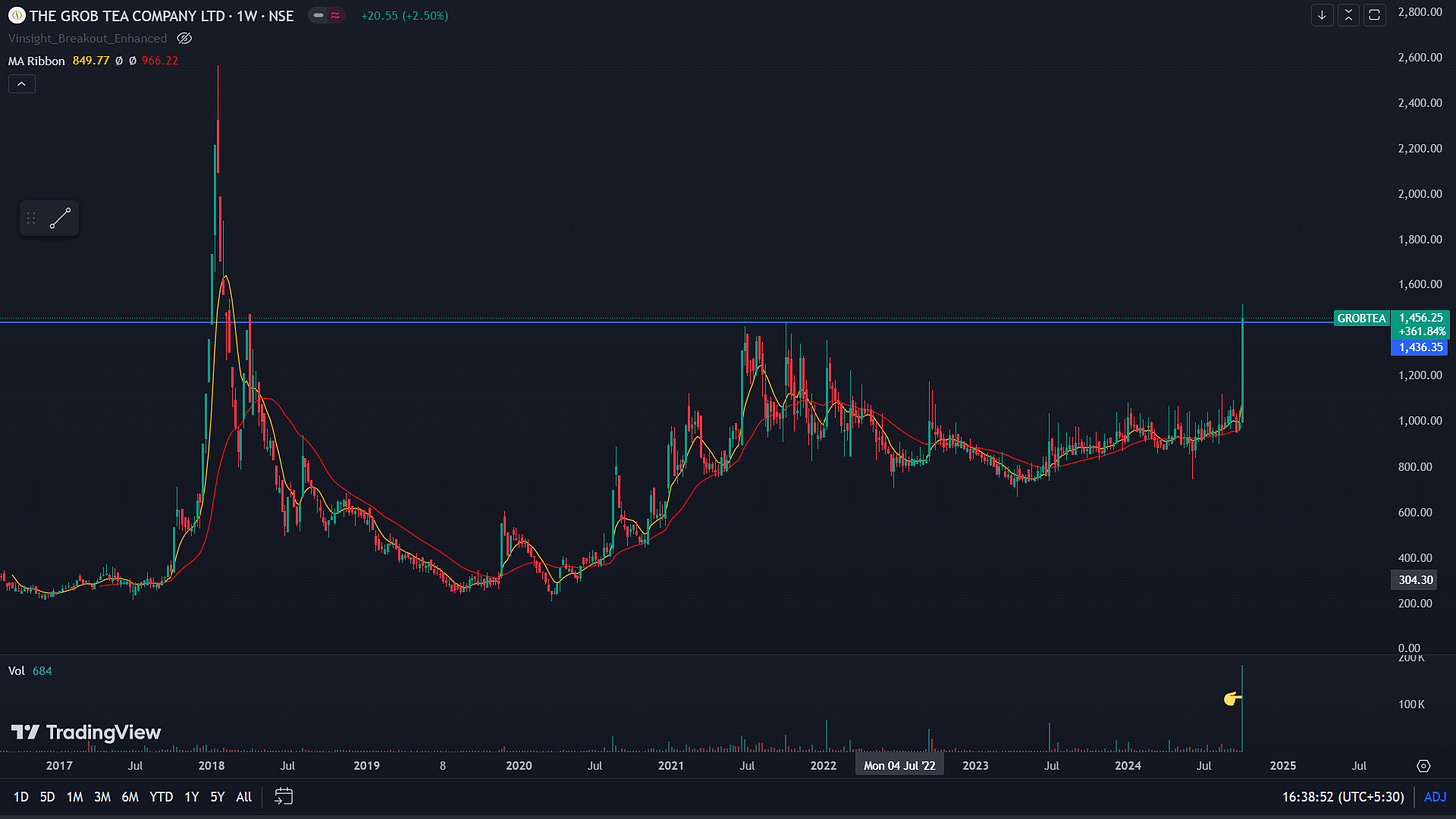Click the 2,200.00 price axis label

click(x=1419, y=148)
